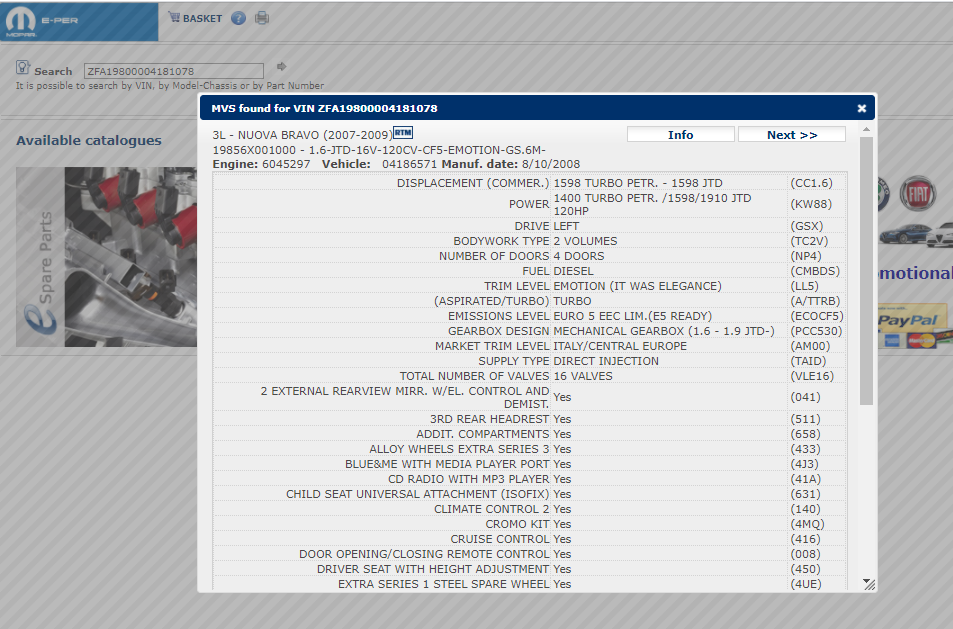Click EXTRA SERIES 1 STEEL SPARE WHEEL label

click(444, 584)
